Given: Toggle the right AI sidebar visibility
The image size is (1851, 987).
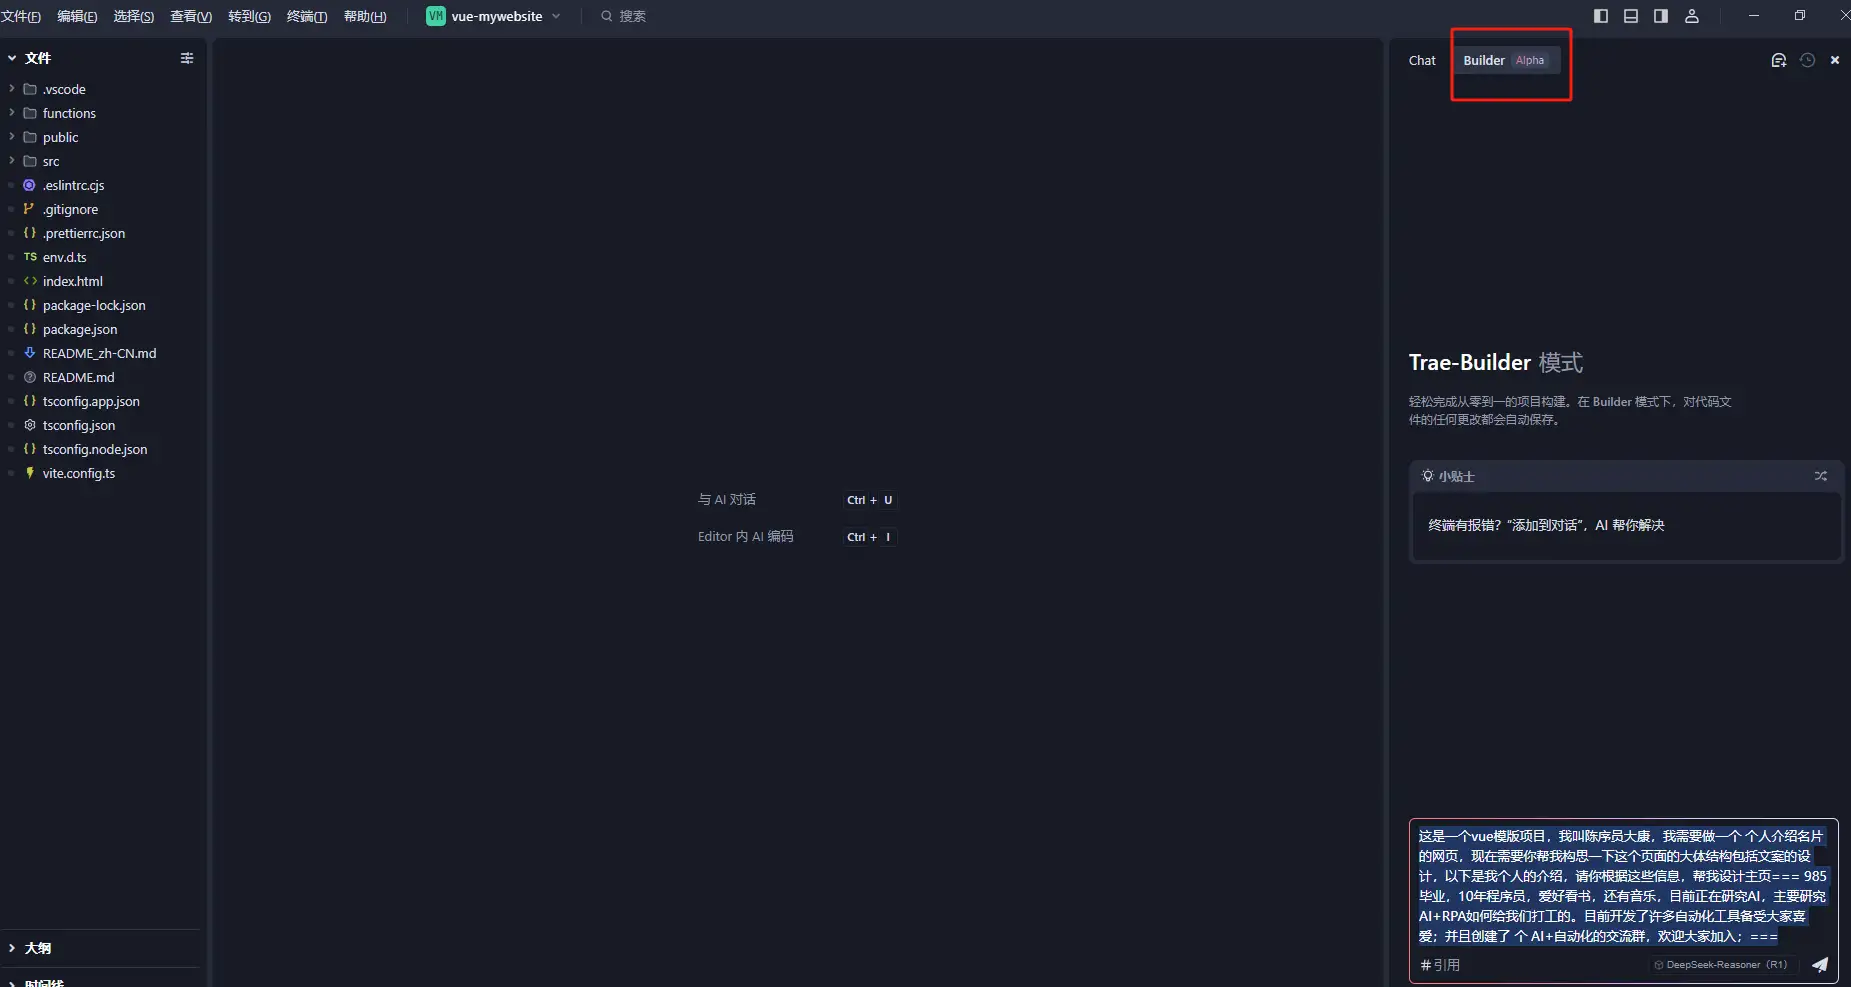Looking at the screenshot, I should coord(1661,16).
